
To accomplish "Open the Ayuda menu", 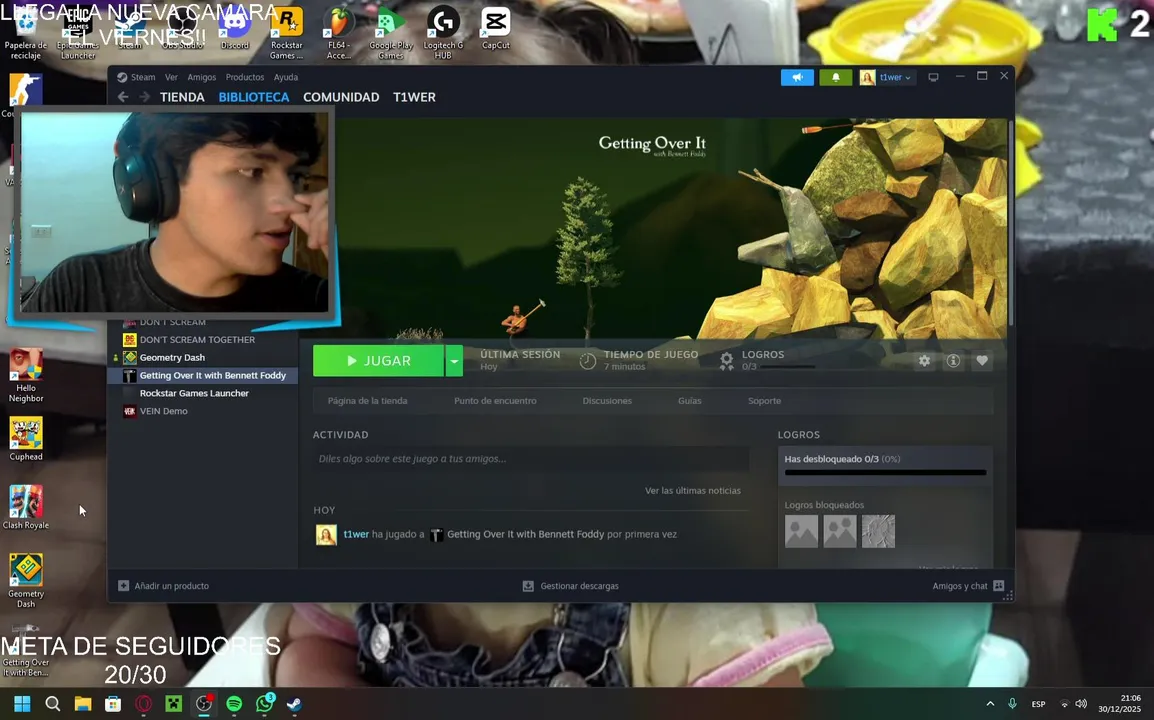I will 286,77.
